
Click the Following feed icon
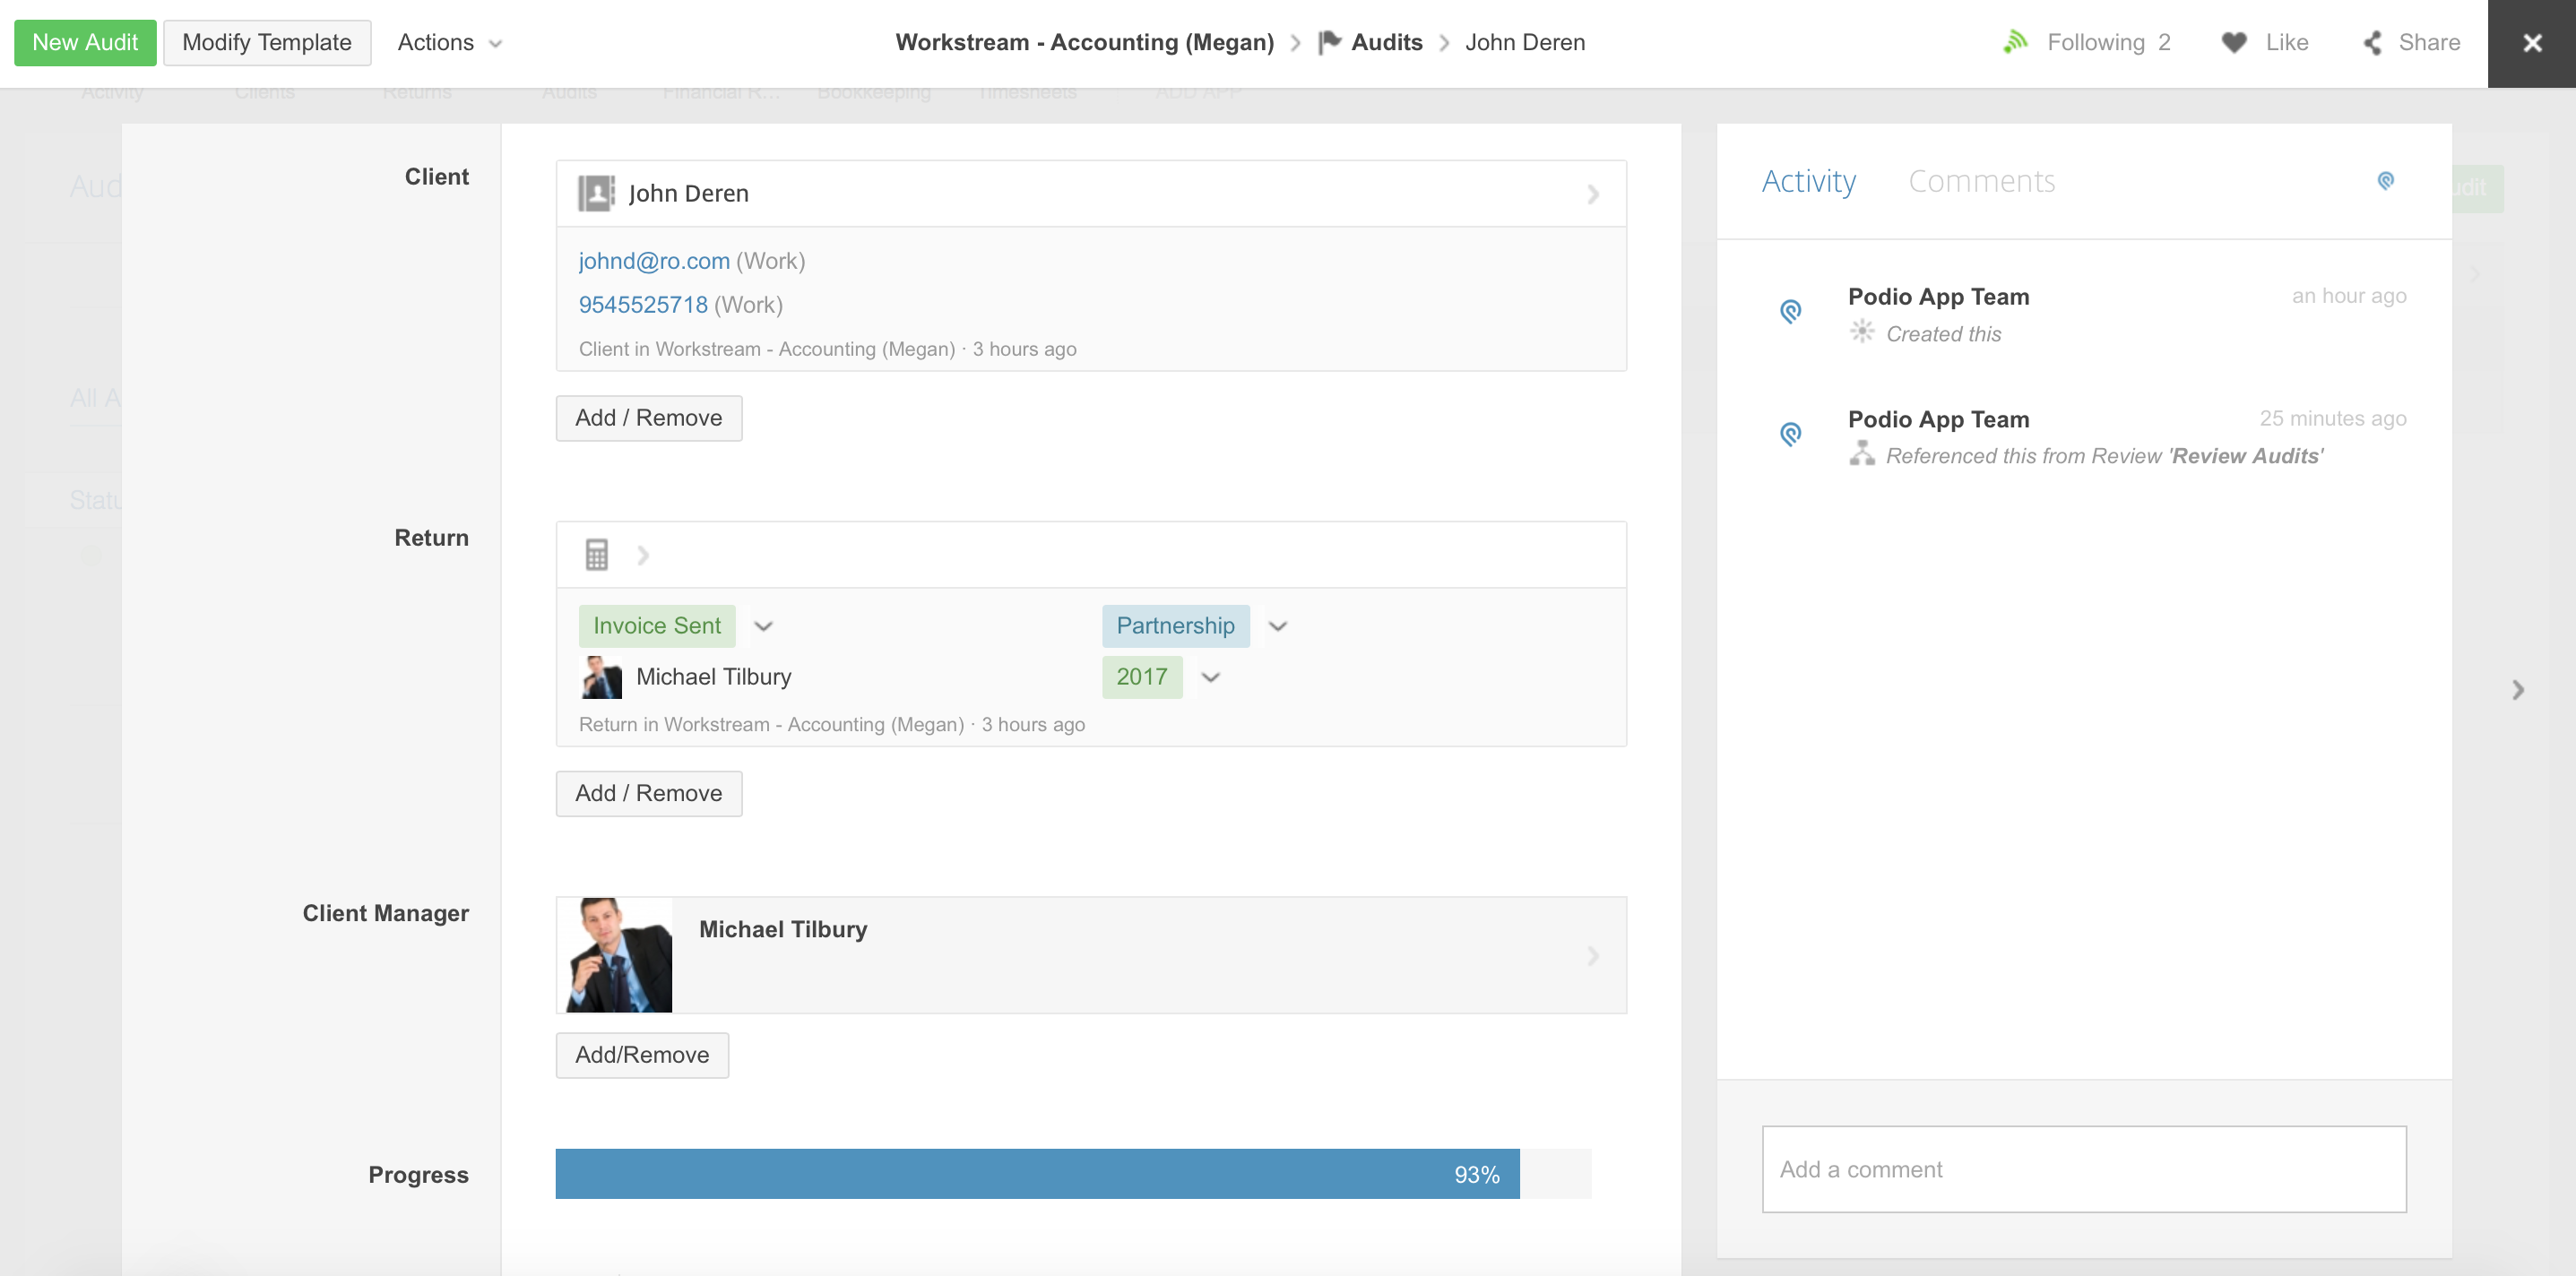2015,42
